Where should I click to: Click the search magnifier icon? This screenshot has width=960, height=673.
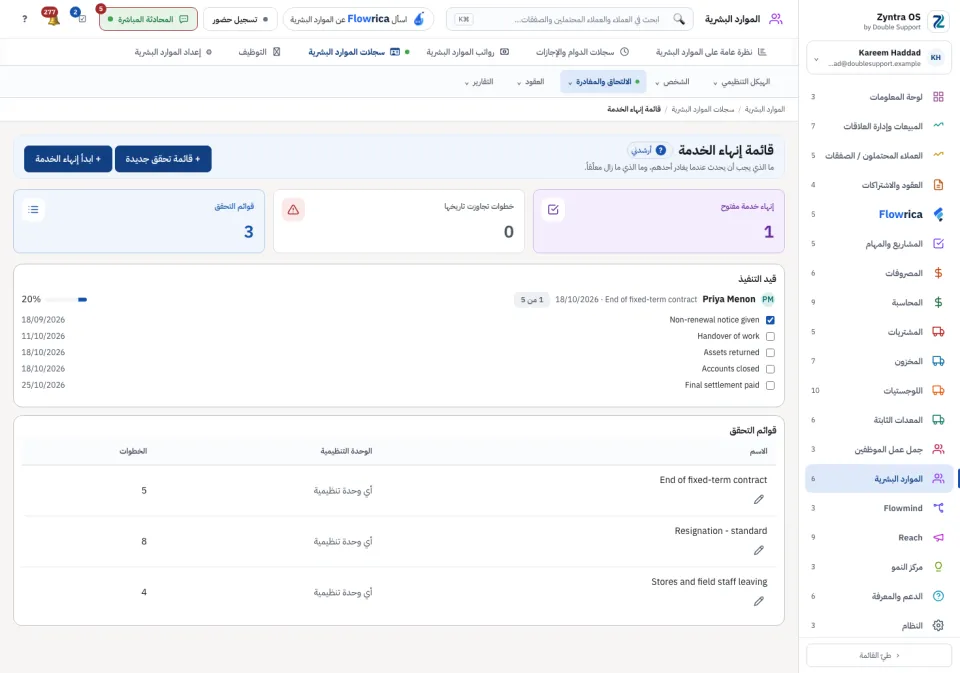(679, 19)
